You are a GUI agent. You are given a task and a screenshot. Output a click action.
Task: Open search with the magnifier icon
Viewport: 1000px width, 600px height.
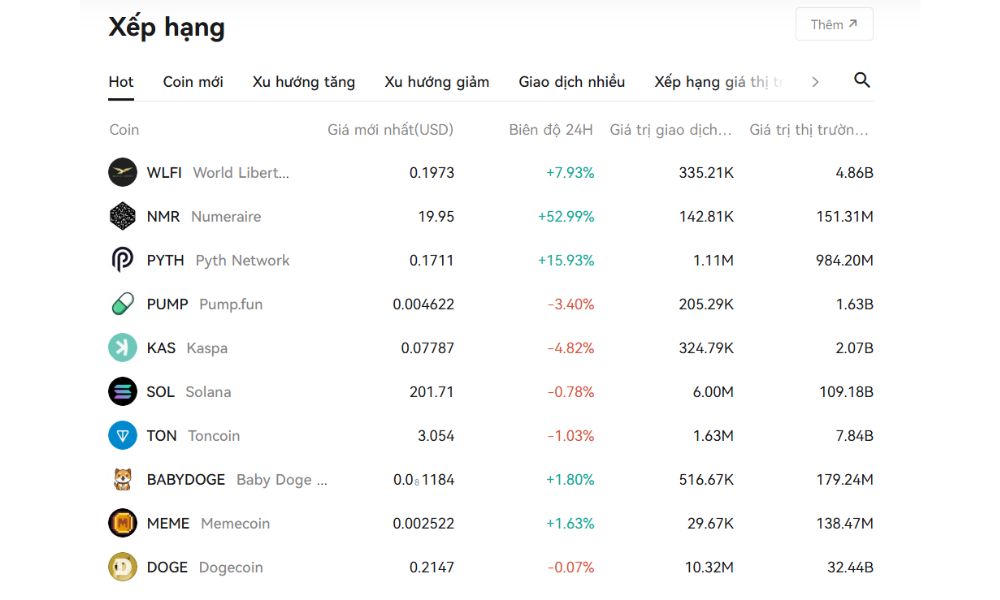pos(861,81)
